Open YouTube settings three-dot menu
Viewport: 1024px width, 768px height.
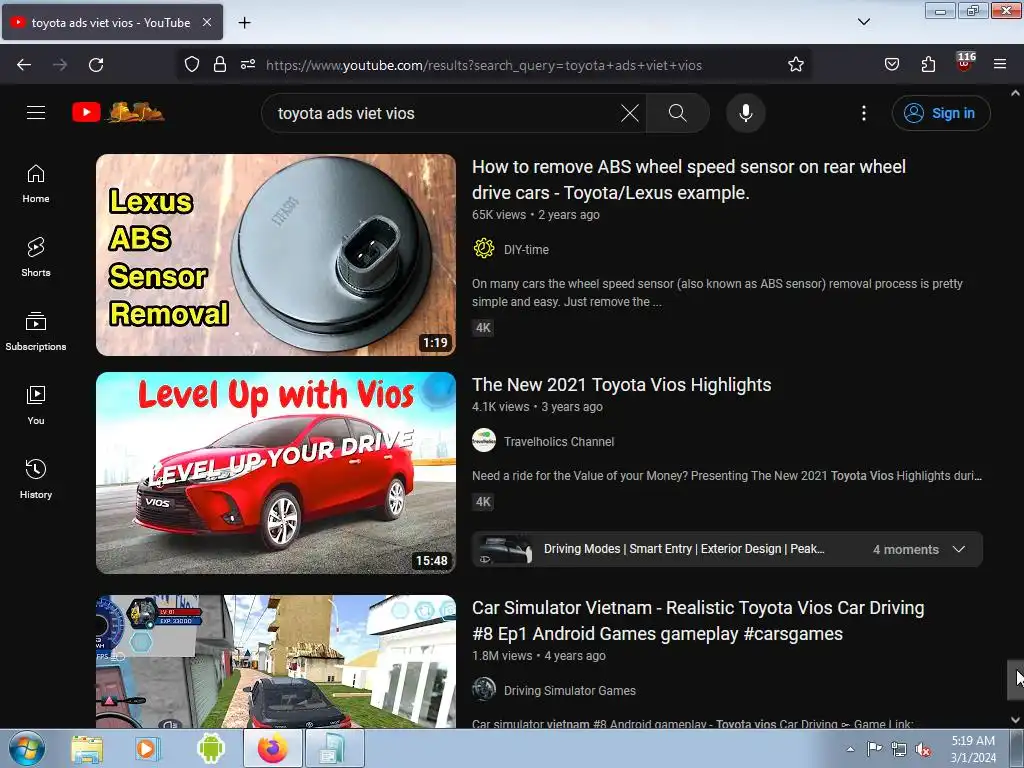[864, 113]
